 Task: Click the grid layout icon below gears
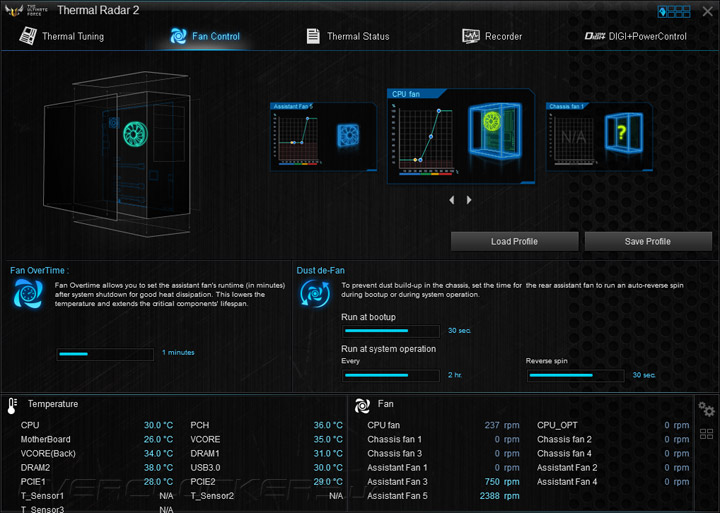click(x=706, y=434)
